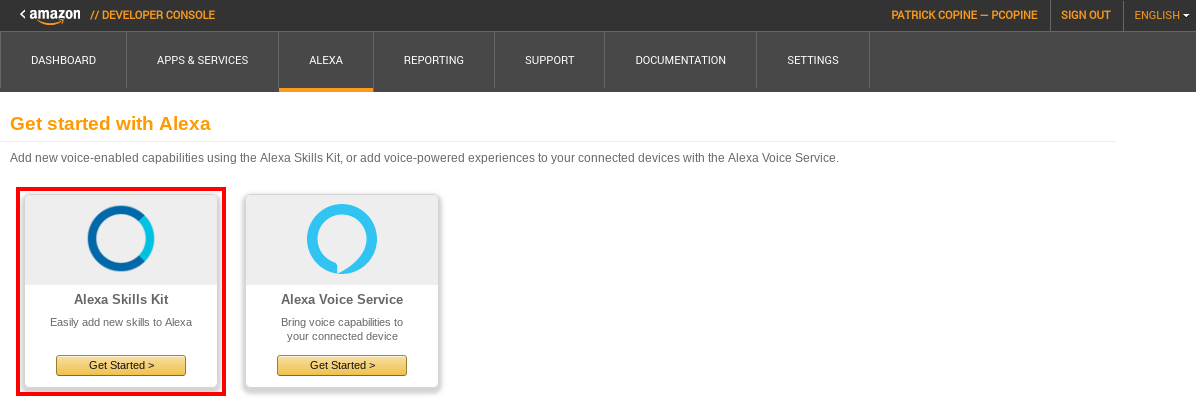Click Get Started under Alexa Skills Kit

121,365
